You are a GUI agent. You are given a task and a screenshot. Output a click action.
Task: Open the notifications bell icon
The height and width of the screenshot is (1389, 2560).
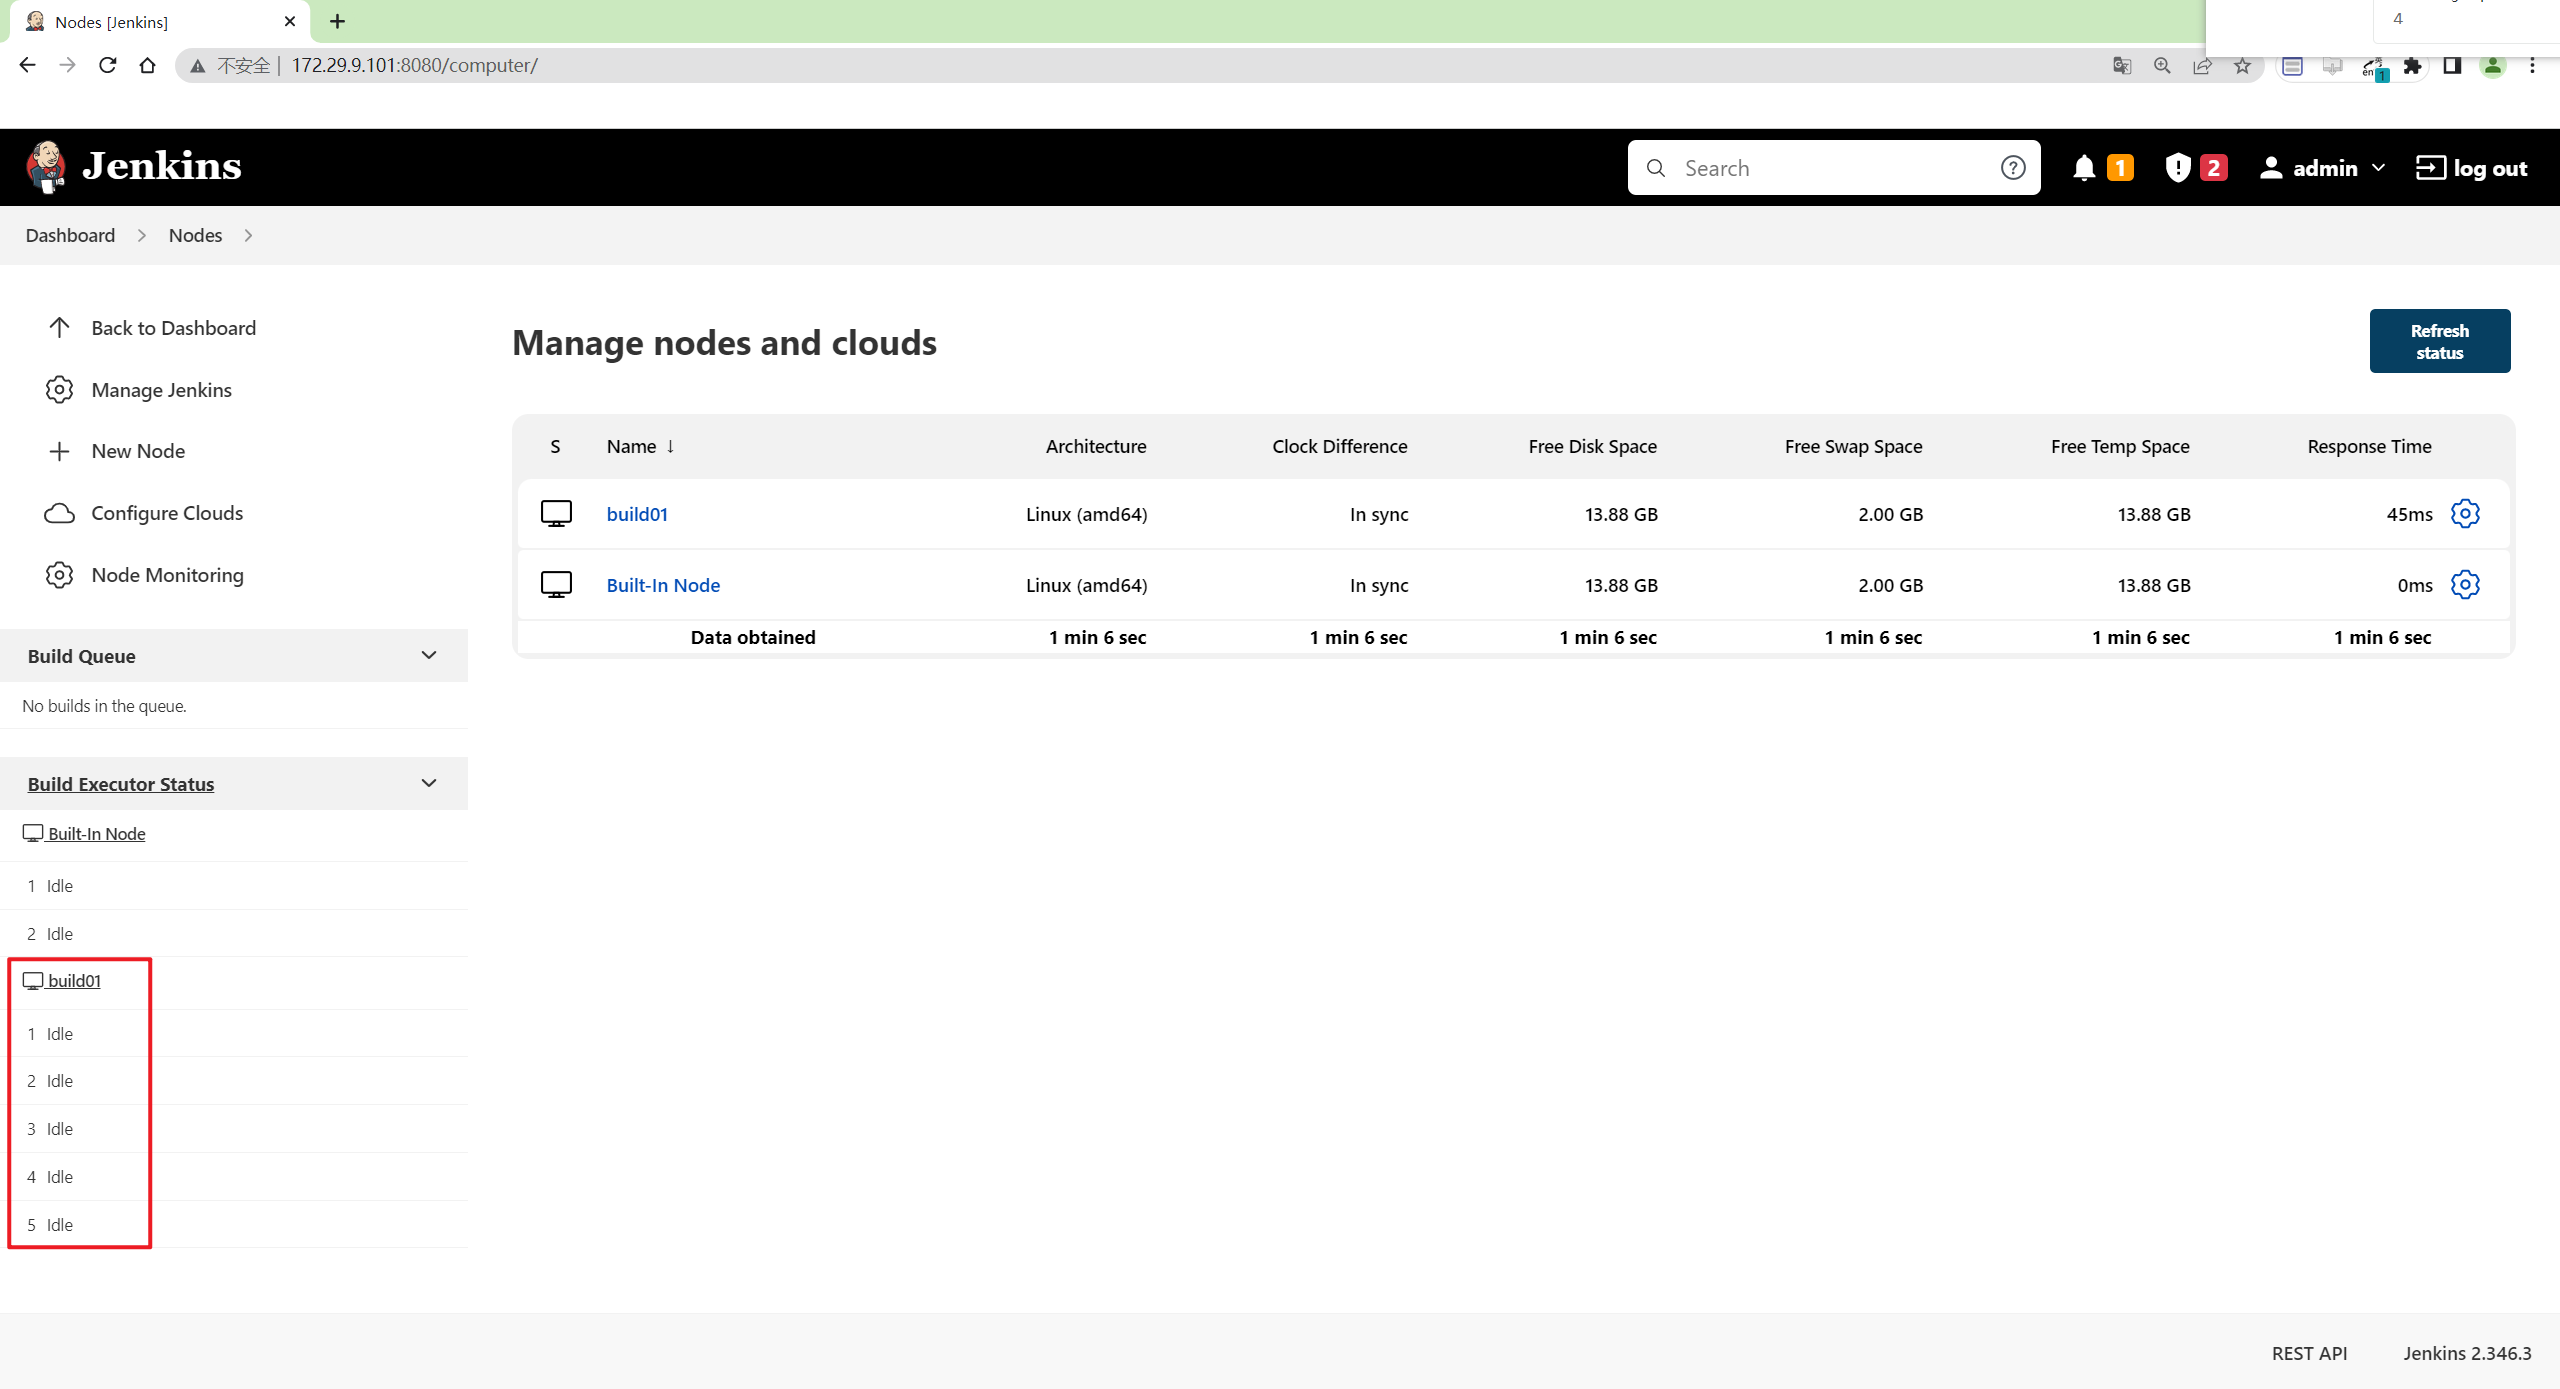(2084, 168)
